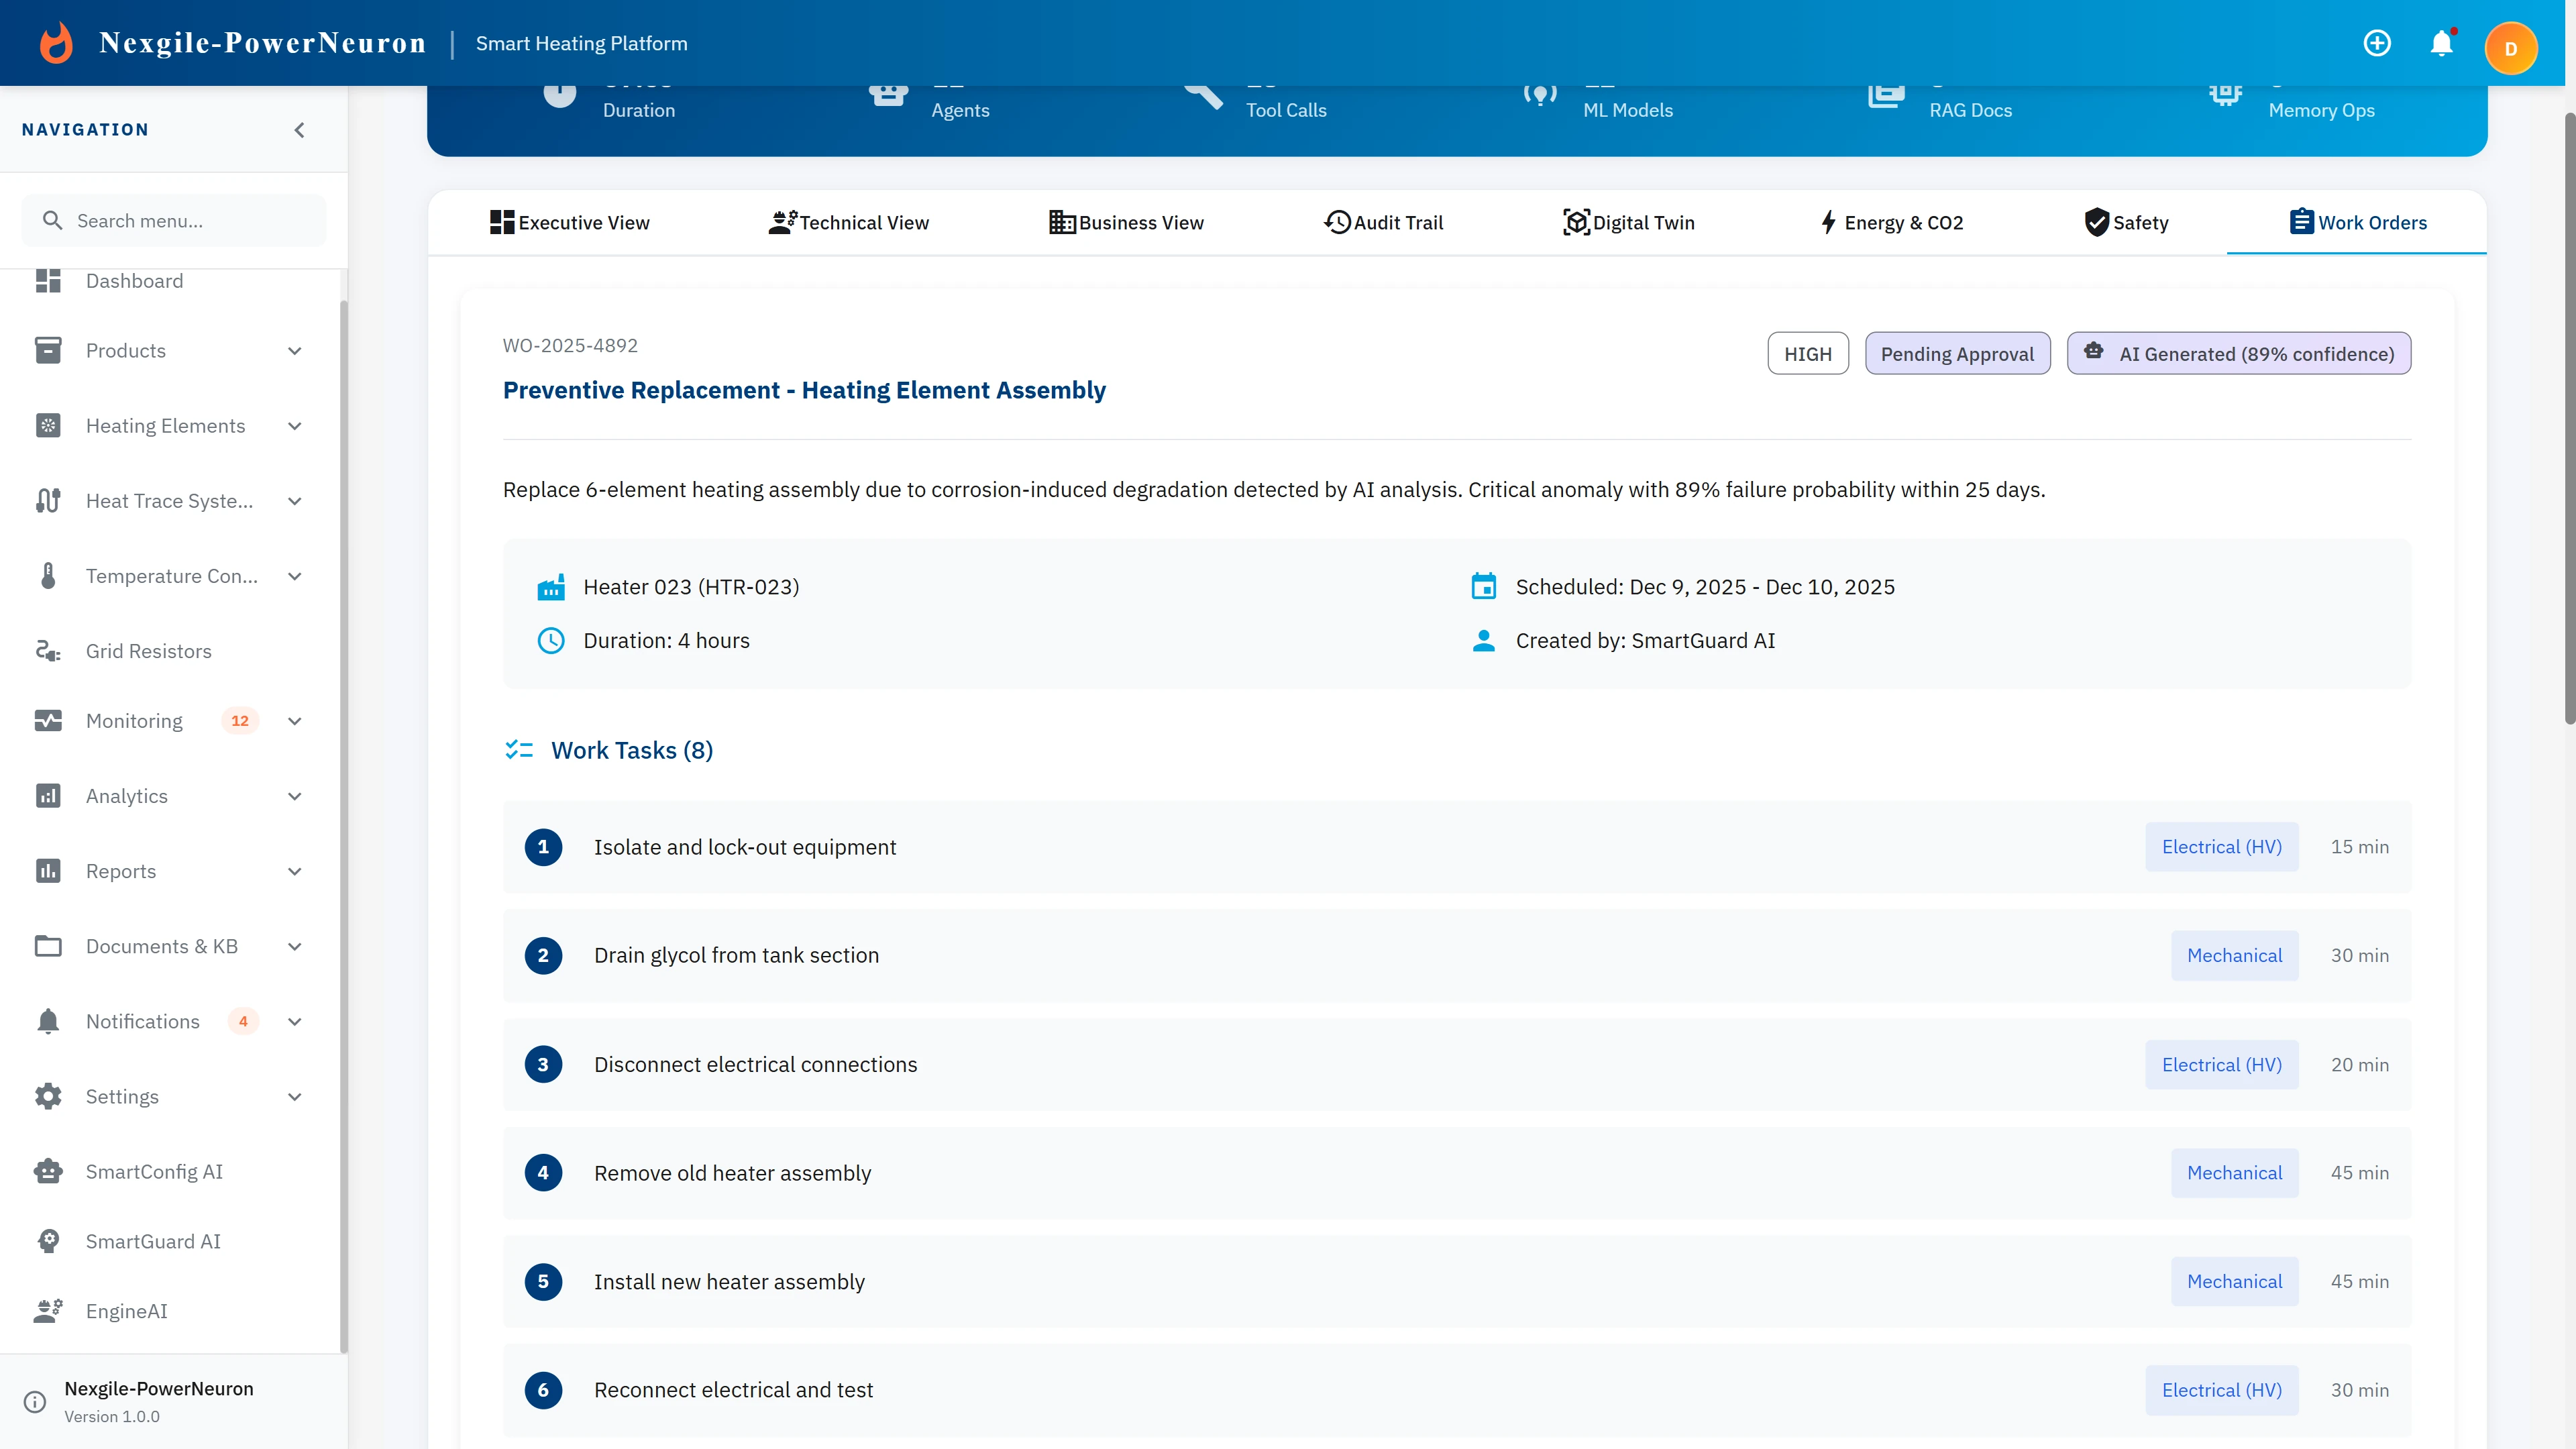Select EngineAI in the navigation sidebar
Screen dimensions: 2576x1449
pos(126,1311)
